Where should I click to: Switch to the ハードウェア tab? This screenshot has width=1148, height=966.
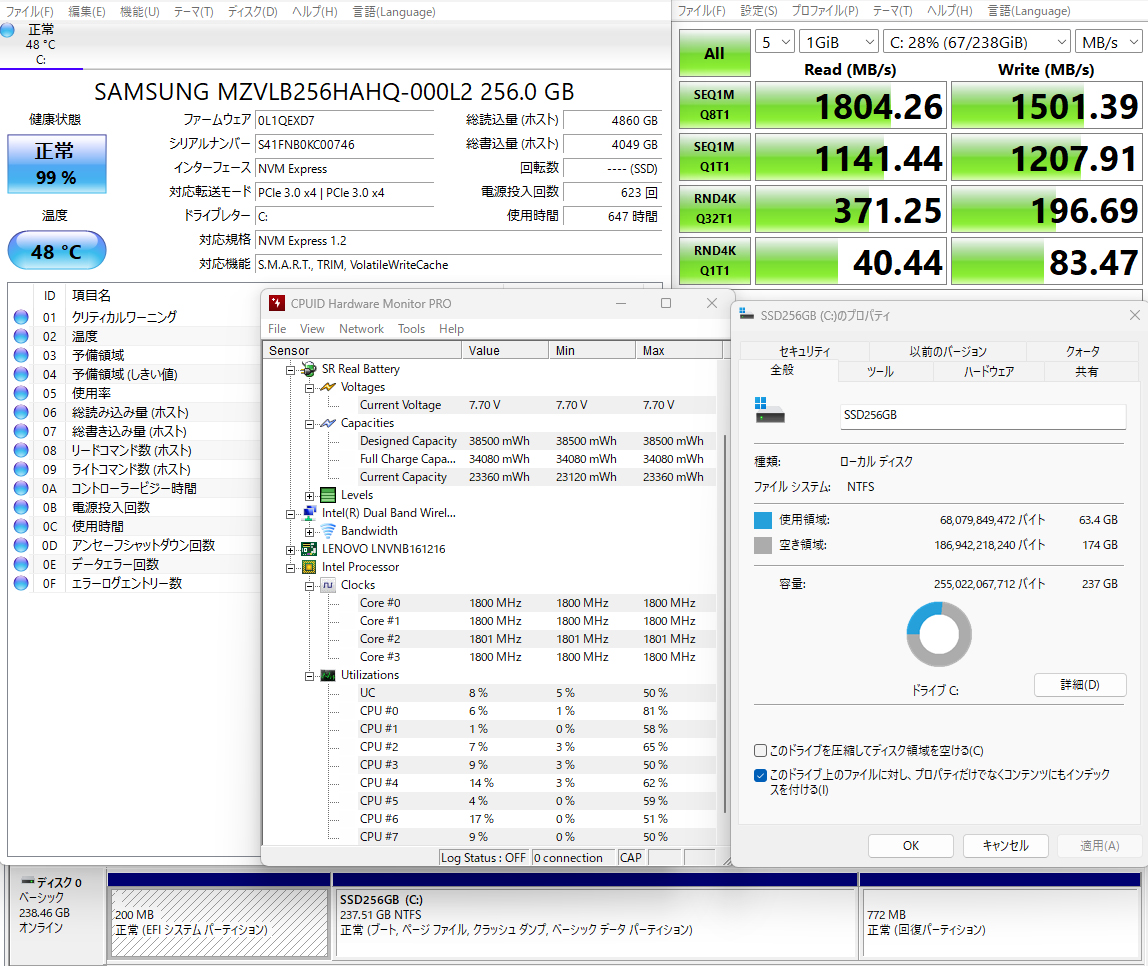point(988,372)
